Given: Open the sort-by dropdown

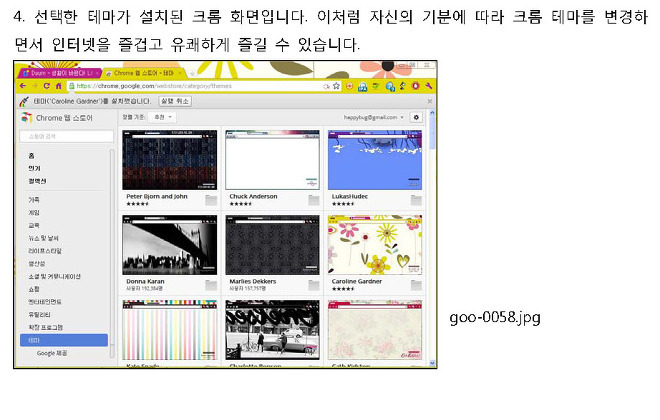Looking at the screenshot, I should click(163, 117).
